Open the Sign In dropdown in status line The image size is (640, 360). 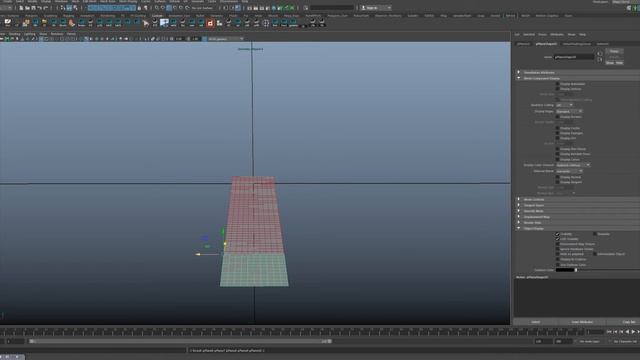[x=376, y=8]
